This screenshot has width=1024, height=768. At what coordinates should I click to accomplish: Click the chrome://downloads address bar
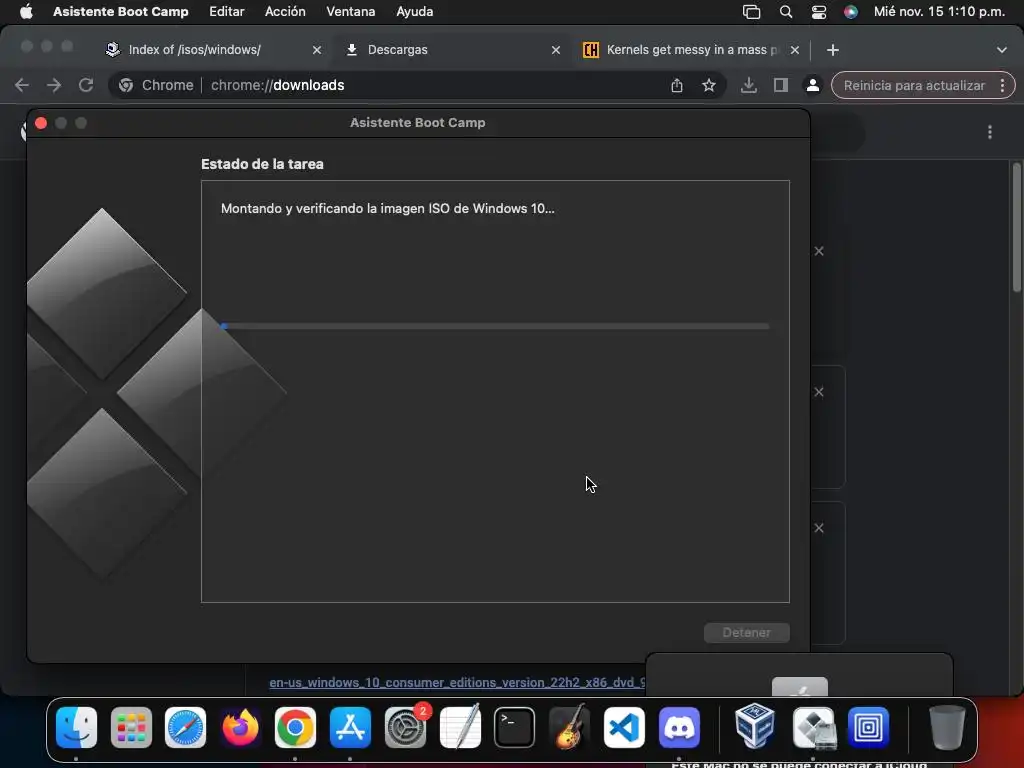click(x=418, y=86)
